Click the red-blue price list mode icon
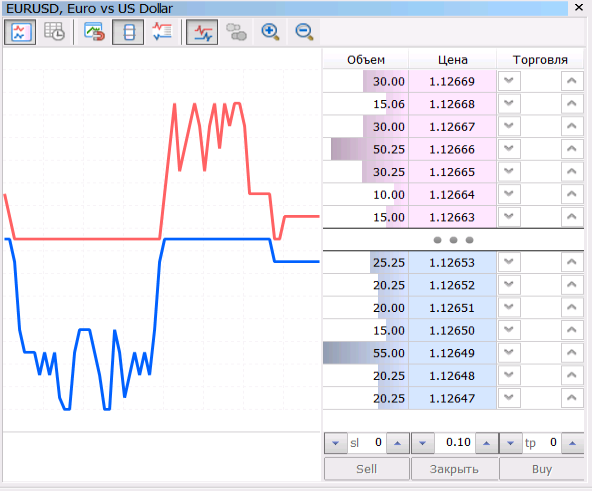Screen dimensions: 592x491 (x=162, y=32)
